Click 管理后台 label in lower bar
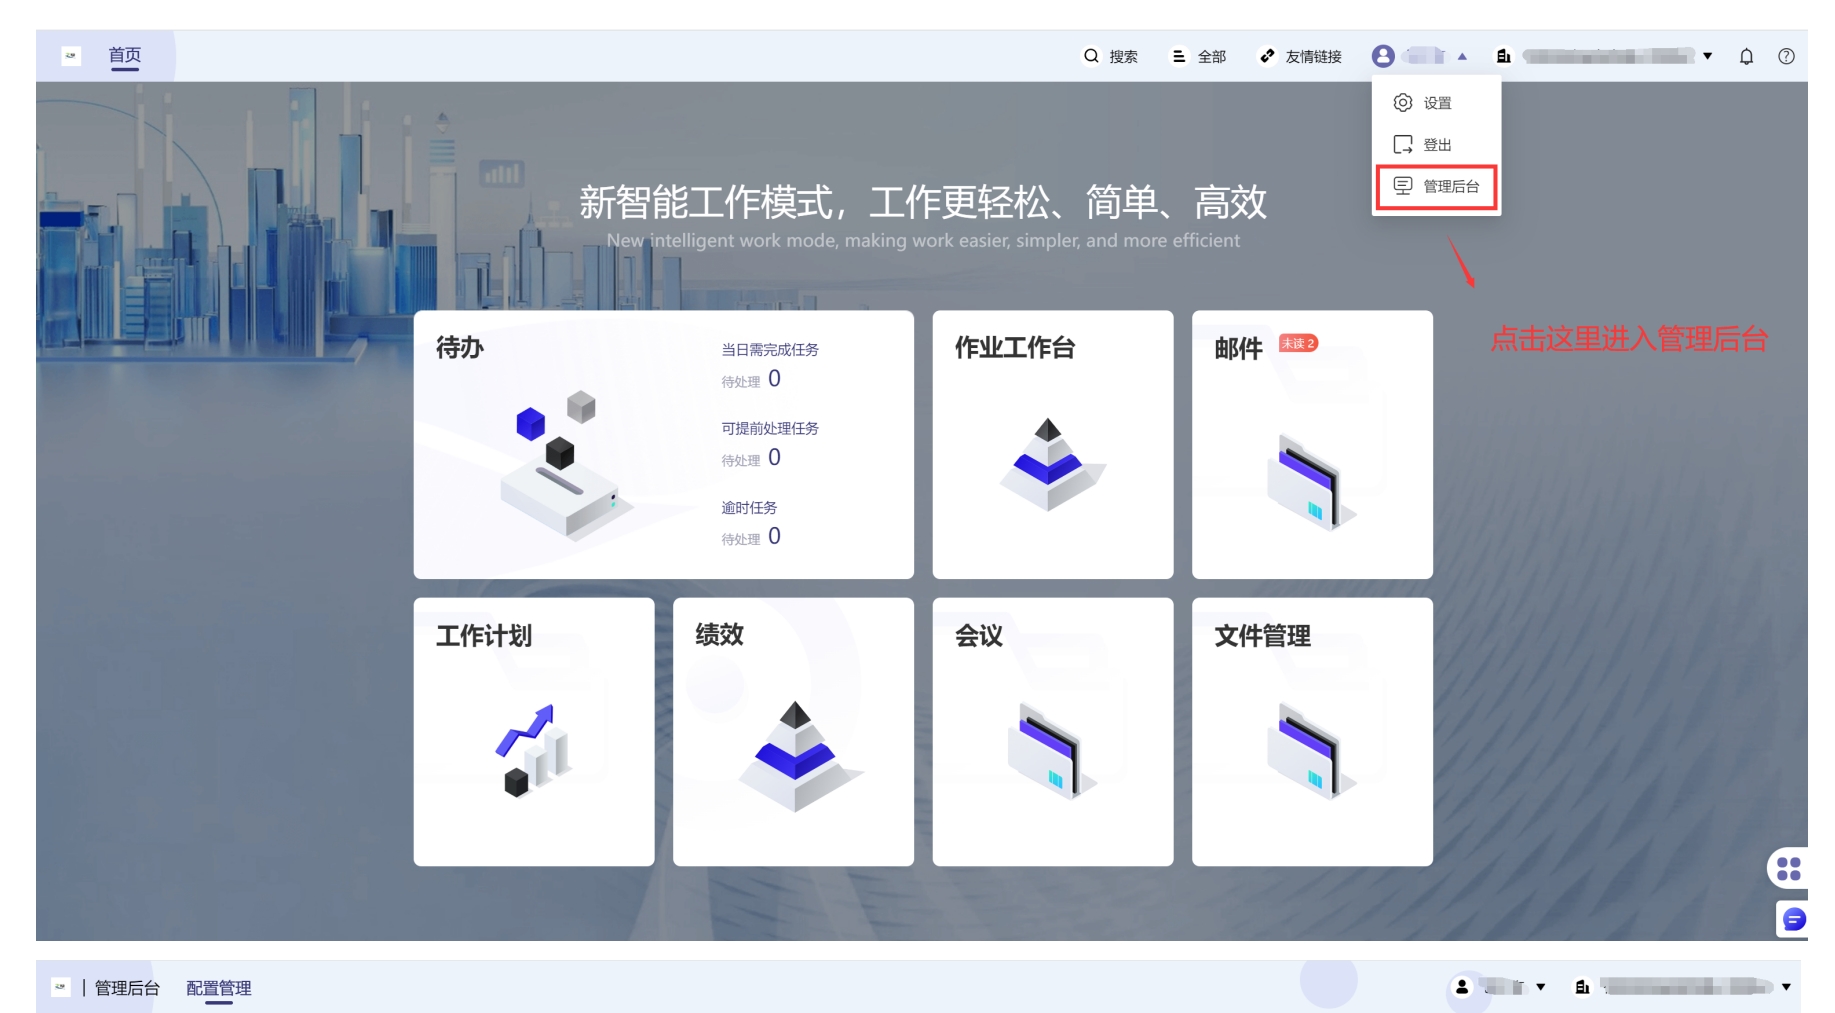The image size is (1835, 1013). [127, 988]
